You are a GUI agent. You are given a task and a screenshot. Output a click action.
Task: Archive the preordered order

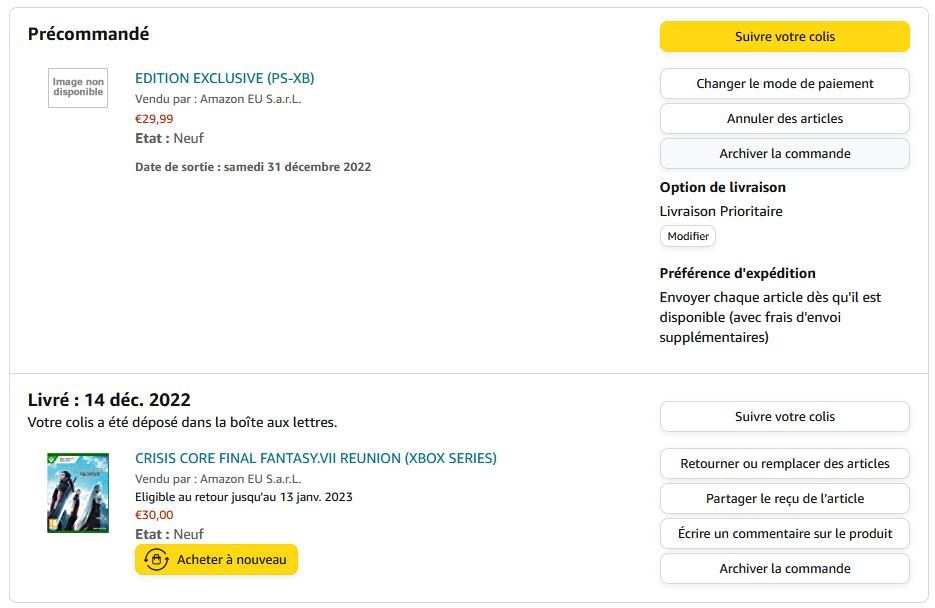(x=785, y=154)
